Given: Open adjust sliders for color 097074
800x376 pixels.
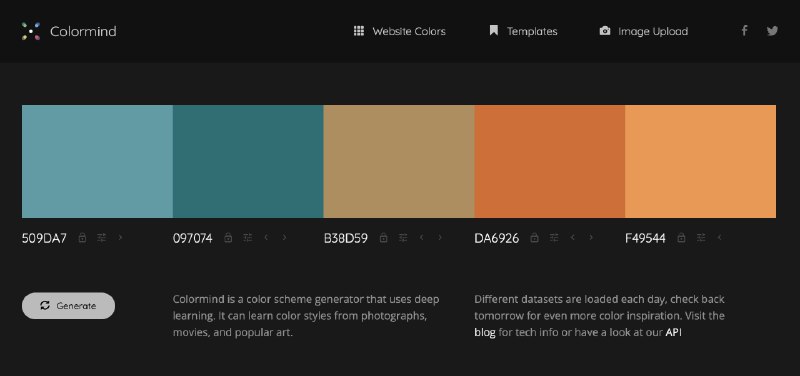Looking at the screenshot, I should pyautogui.click(x=248, y=238).
